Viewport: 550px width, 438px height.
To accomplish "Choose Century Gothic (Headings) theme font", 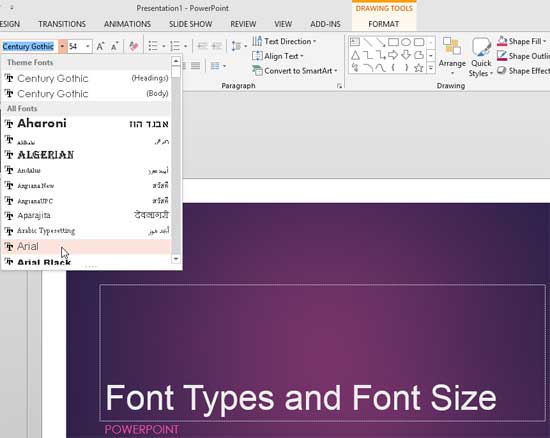I will point(86,78).
